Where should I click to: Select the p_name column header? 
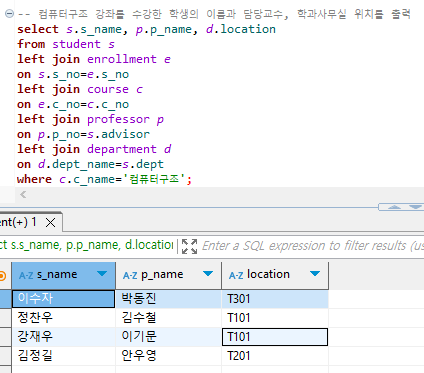(169, 275)
